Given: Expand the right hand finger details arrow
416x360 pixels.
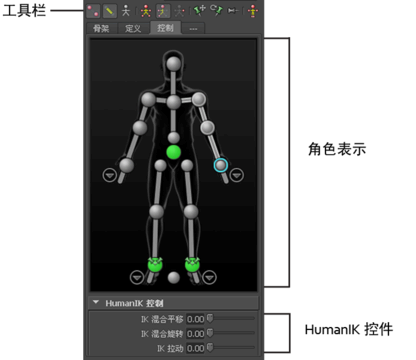Looking at the screenshot, I should tap(110, 175).
